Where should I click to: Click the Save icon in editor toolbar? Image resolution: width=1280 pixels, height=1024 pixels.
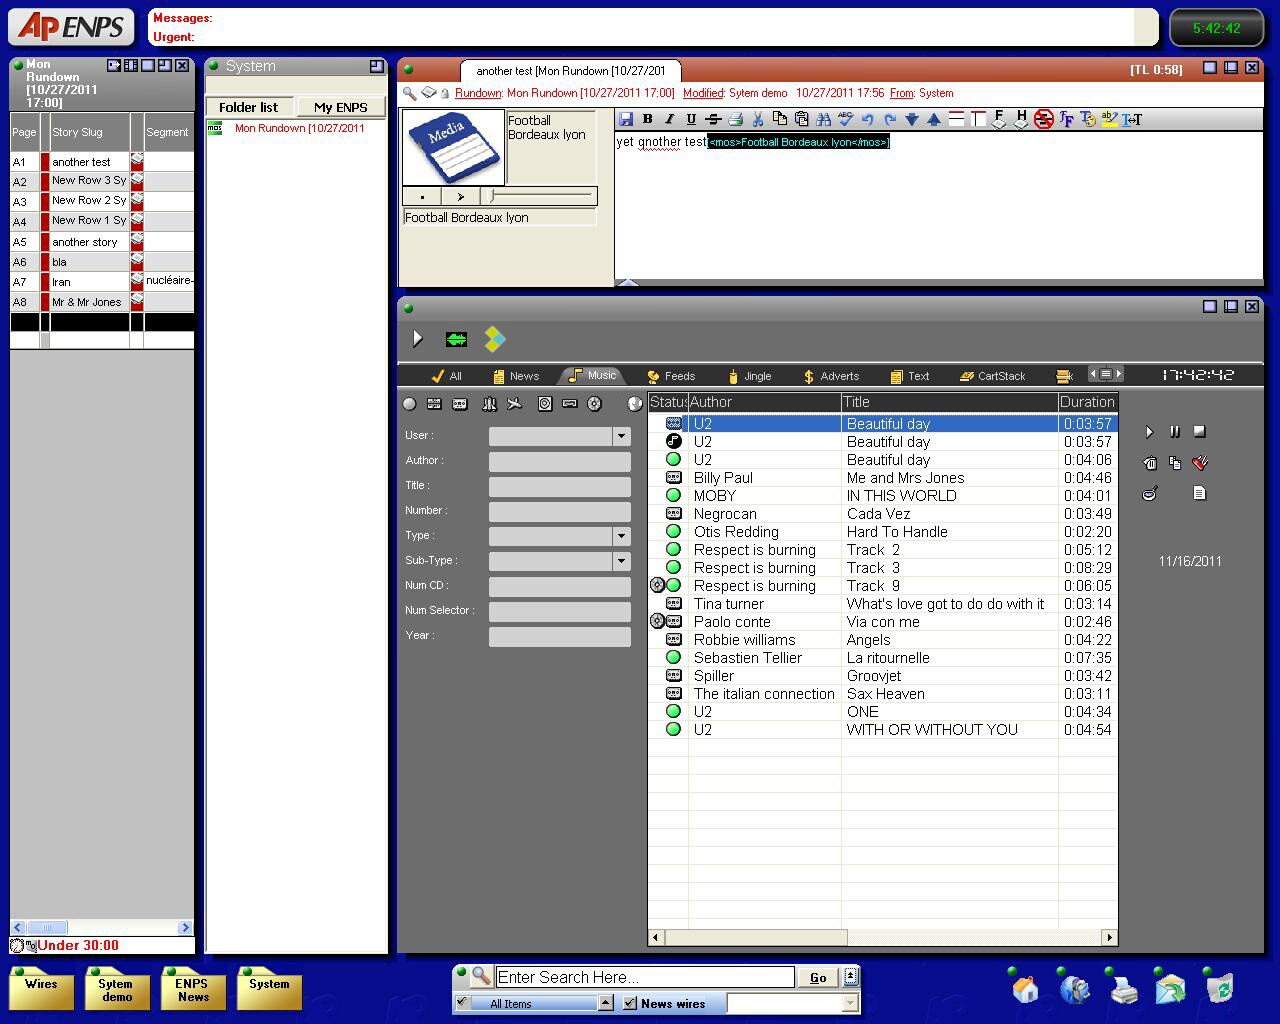click(626, 119)
